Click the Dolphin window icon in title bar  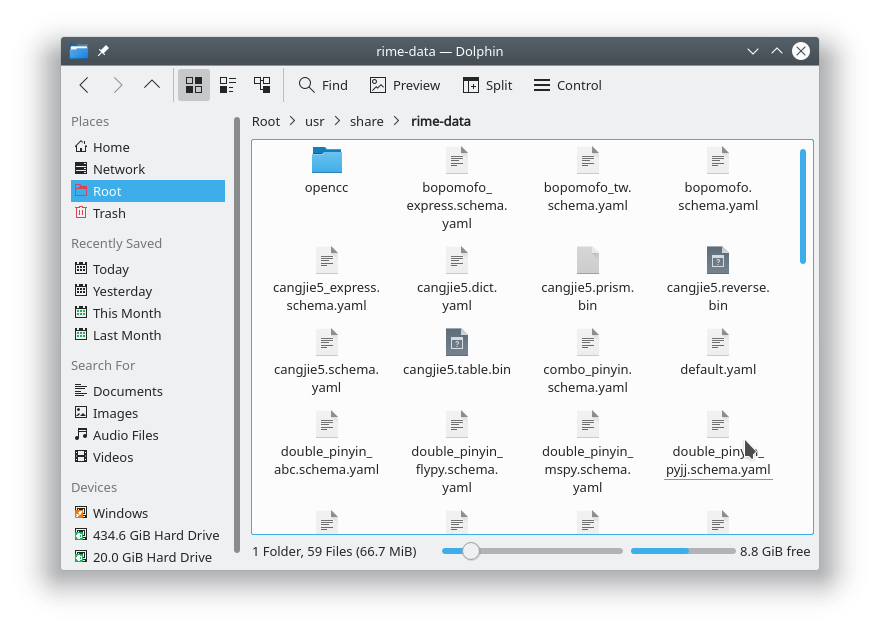pyautogui.click(x=79, y=51)
